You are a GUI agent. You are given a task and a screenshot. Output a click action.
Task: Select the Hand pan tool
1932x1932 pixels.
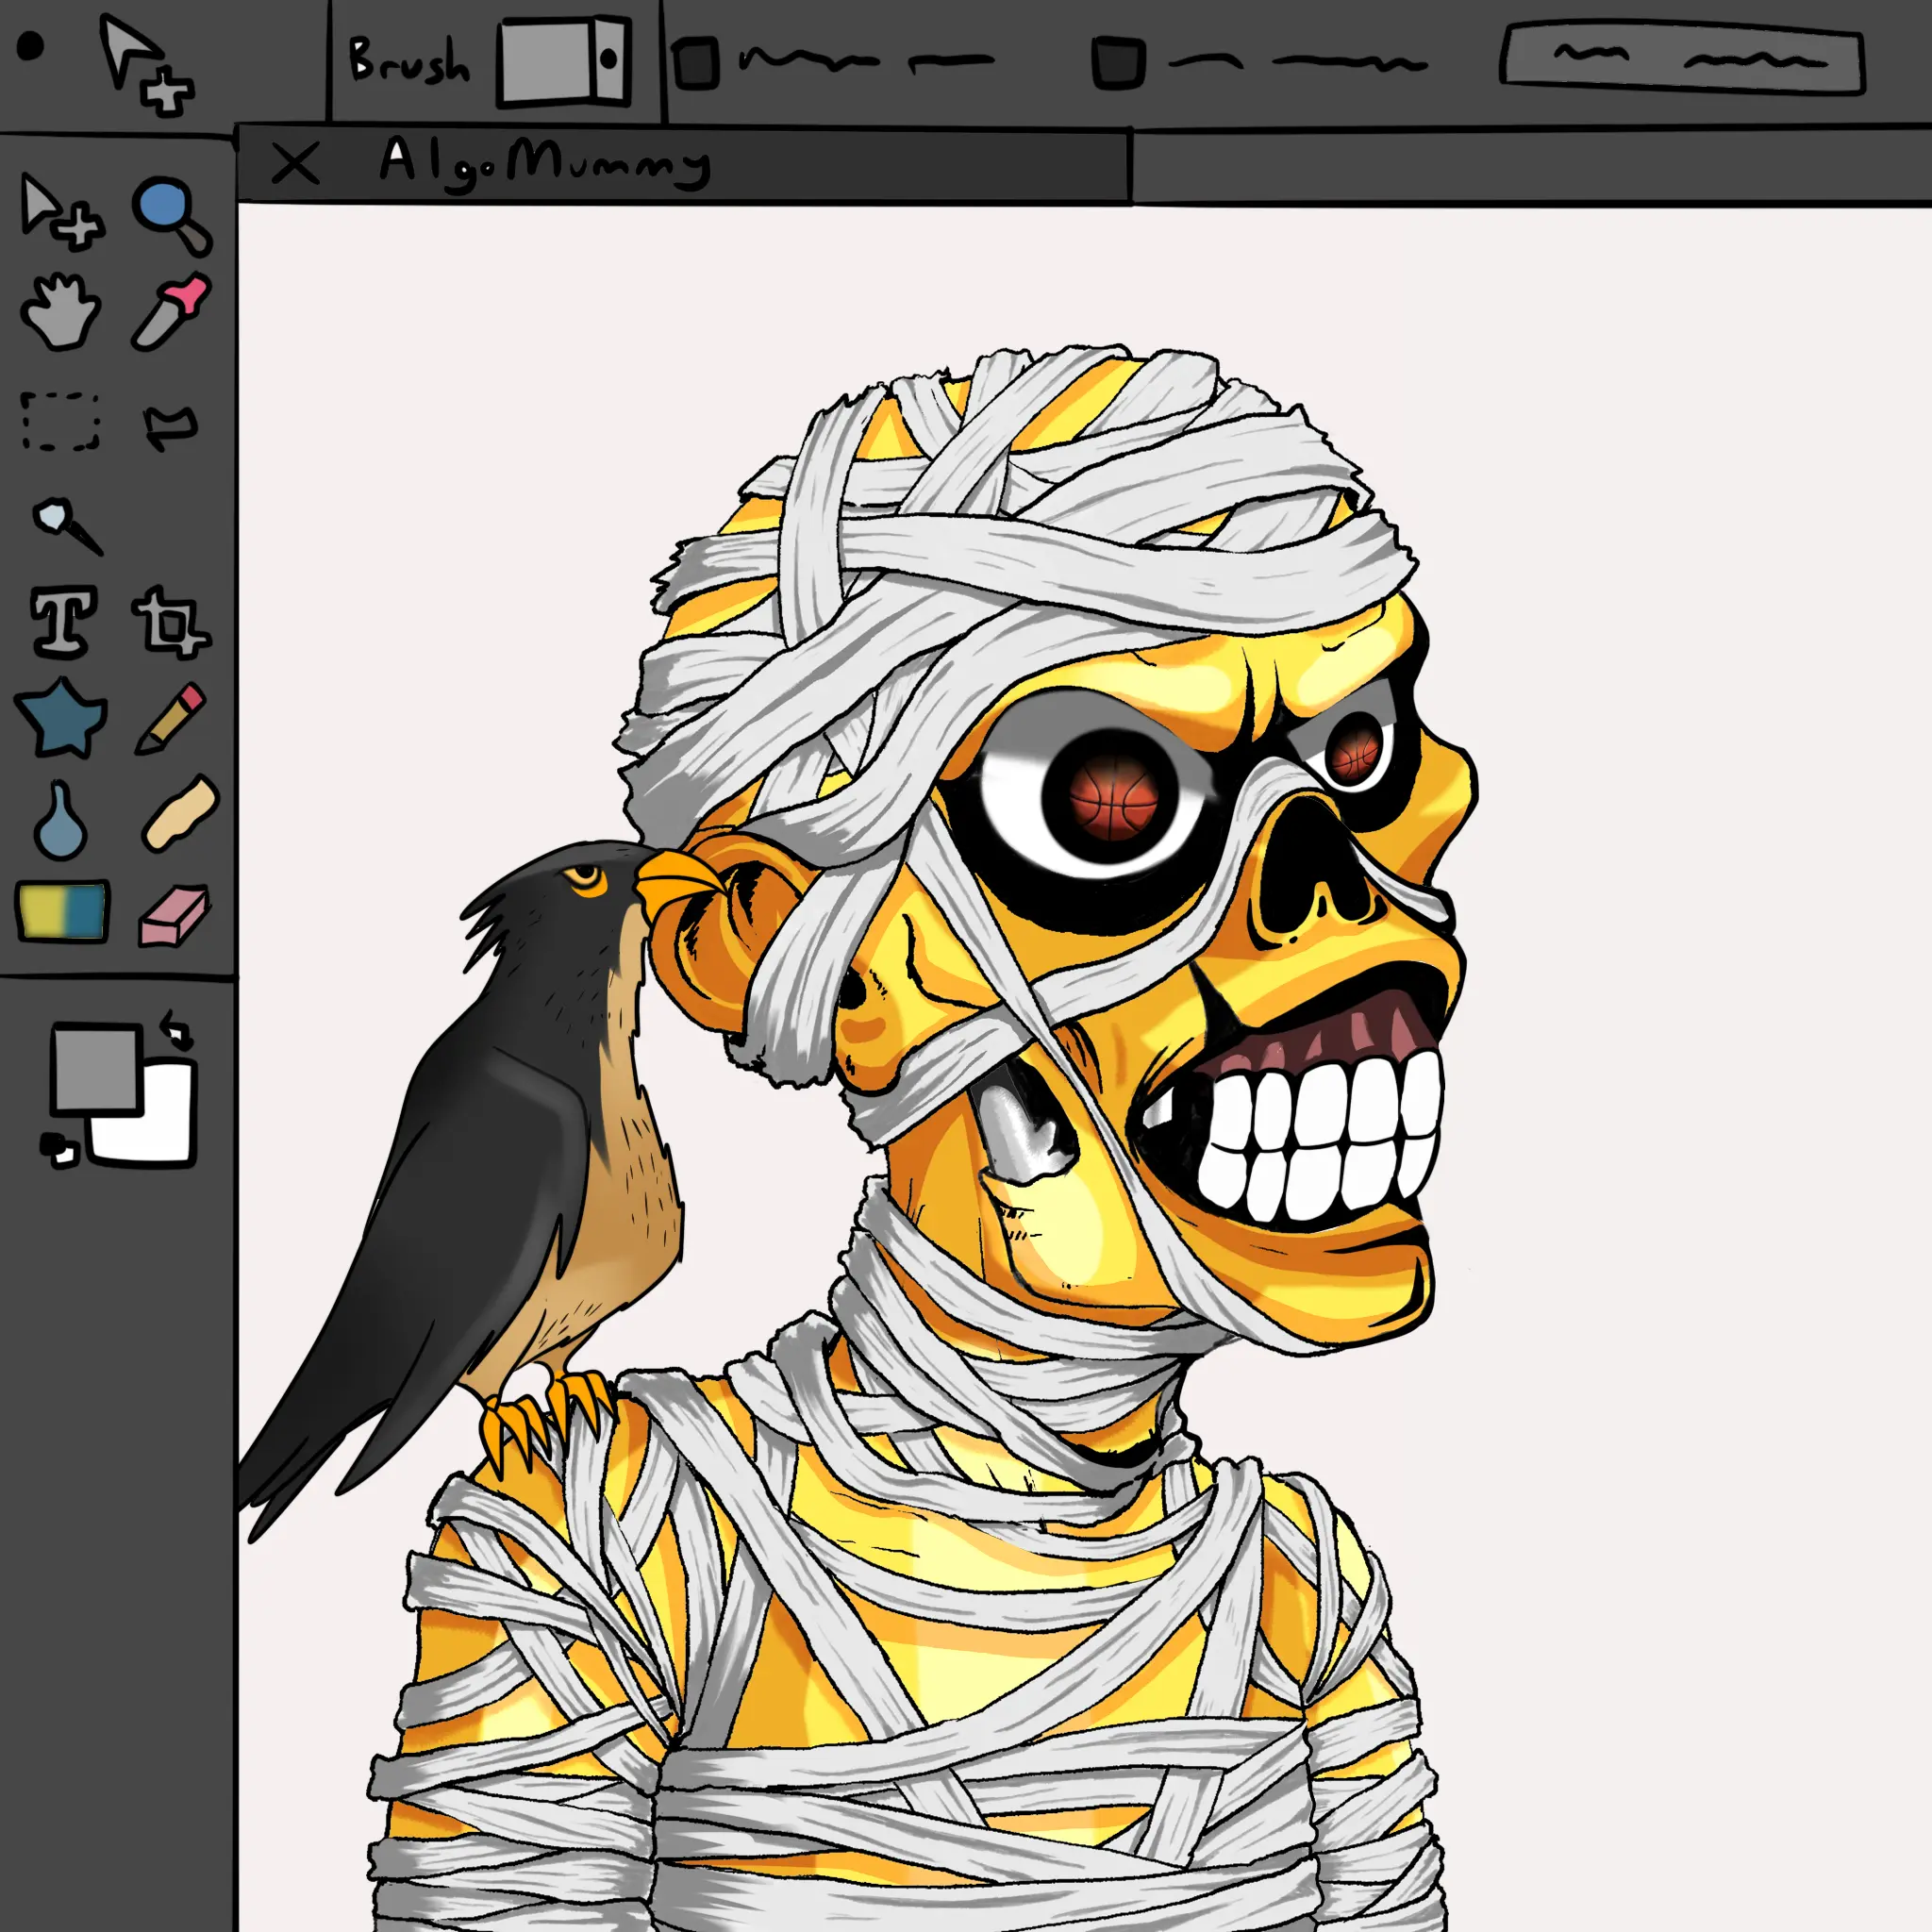60,315
